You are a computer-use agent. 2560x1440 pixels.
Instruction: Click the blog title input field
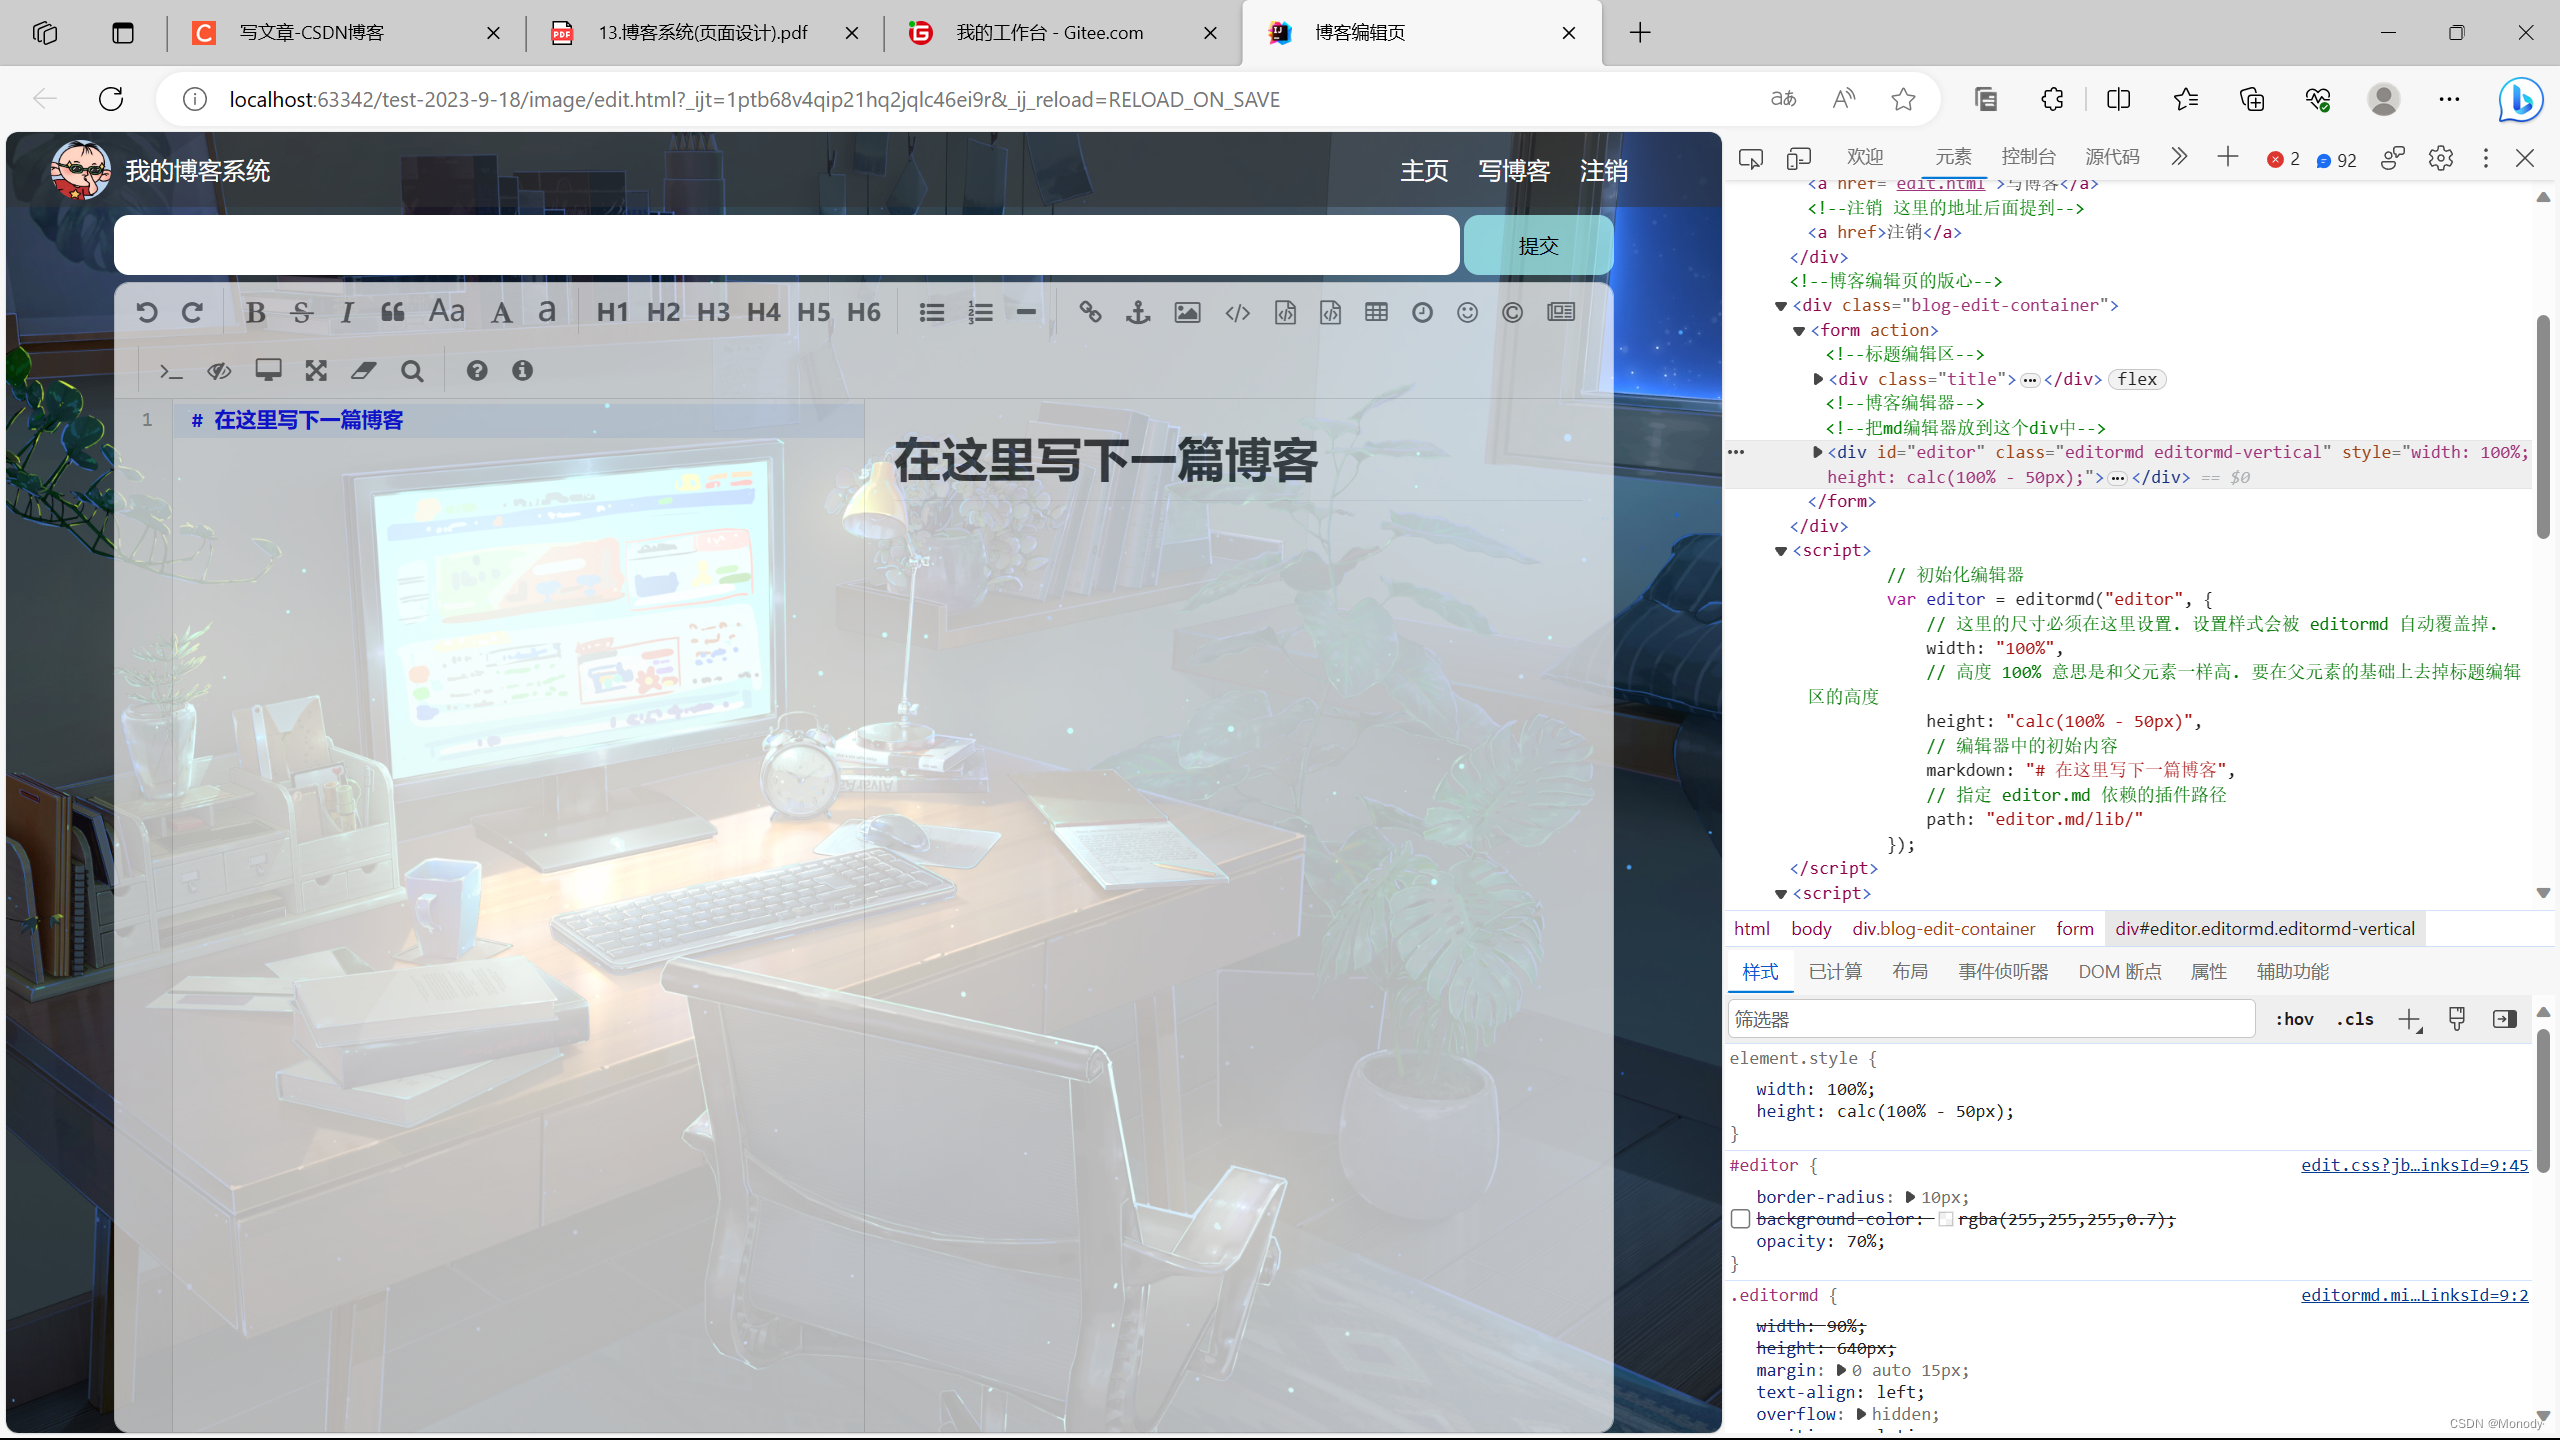787,245
